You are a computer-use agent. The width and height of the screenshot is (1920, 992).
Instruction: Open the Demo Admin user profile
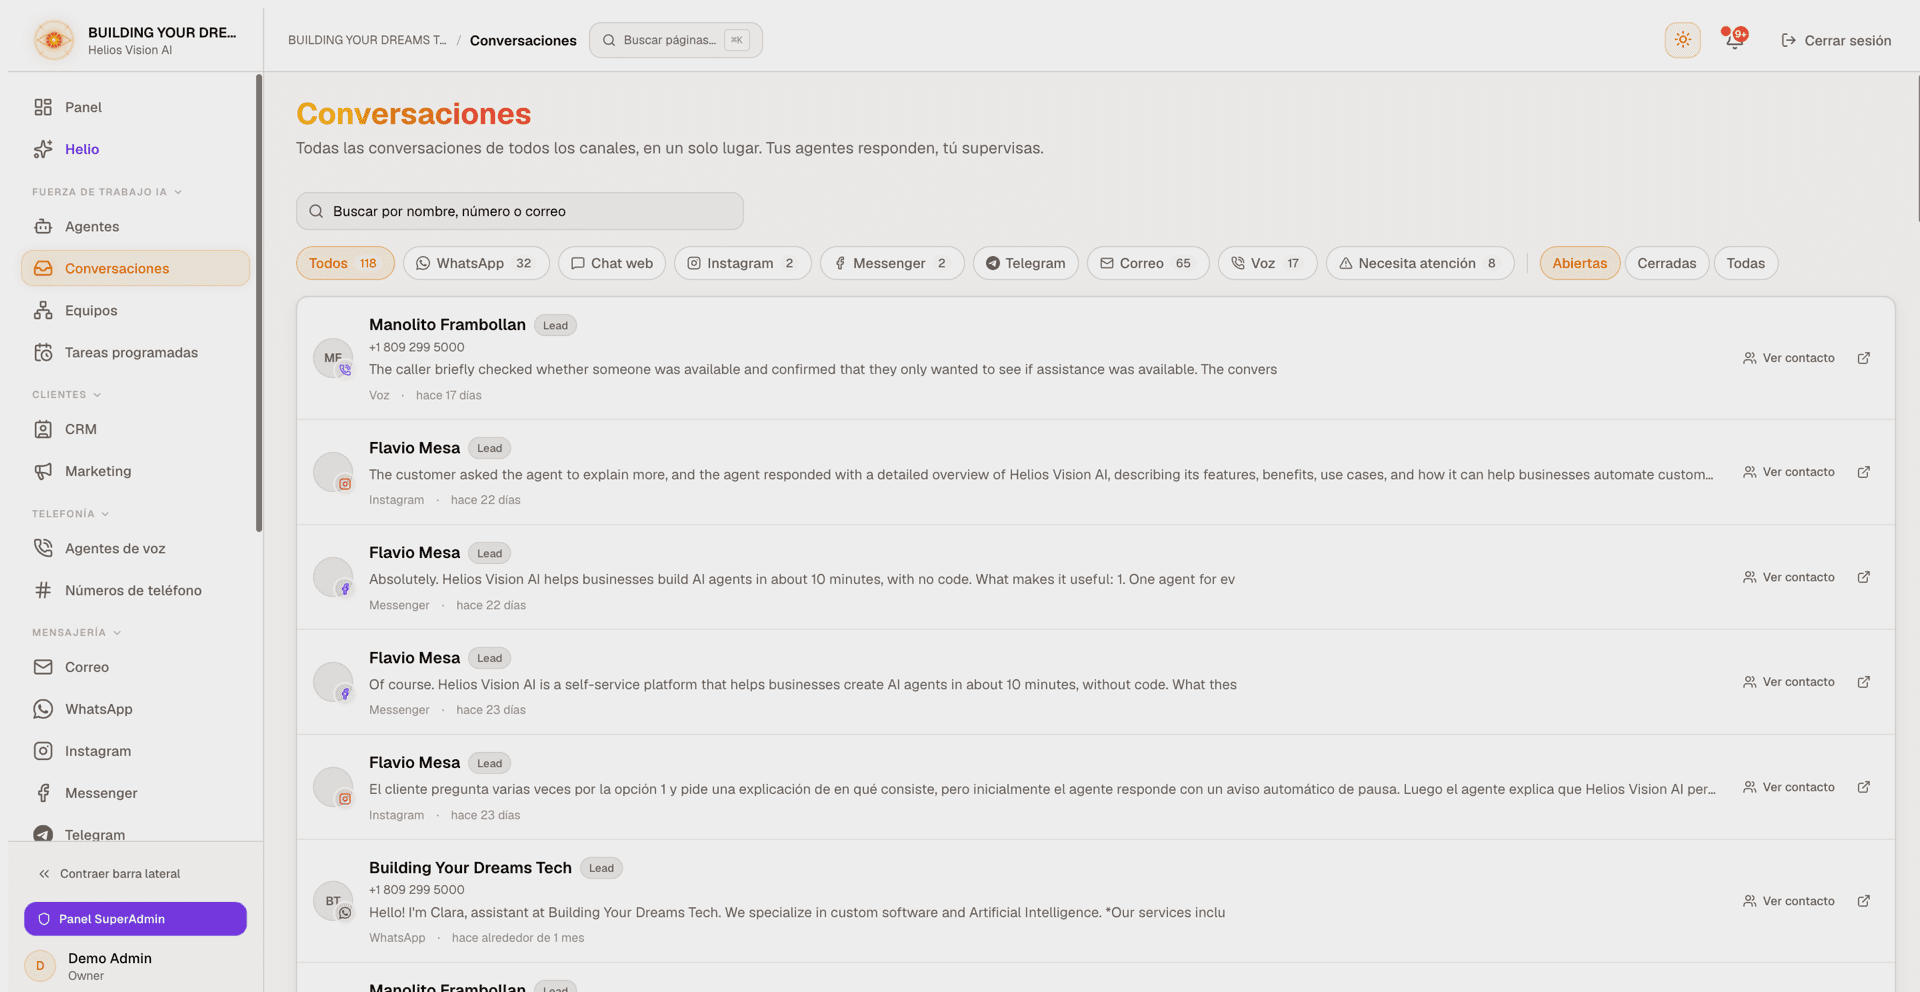pyautogui.click(x=135, y=966)
